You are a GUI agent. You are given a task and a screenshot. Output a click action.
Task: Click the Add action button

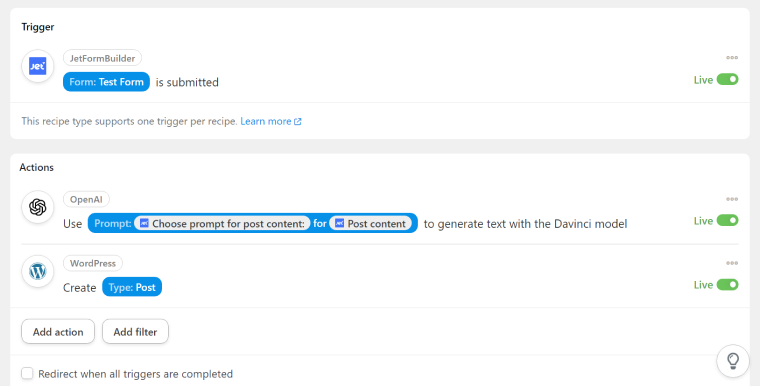click(x=58, y=332)
